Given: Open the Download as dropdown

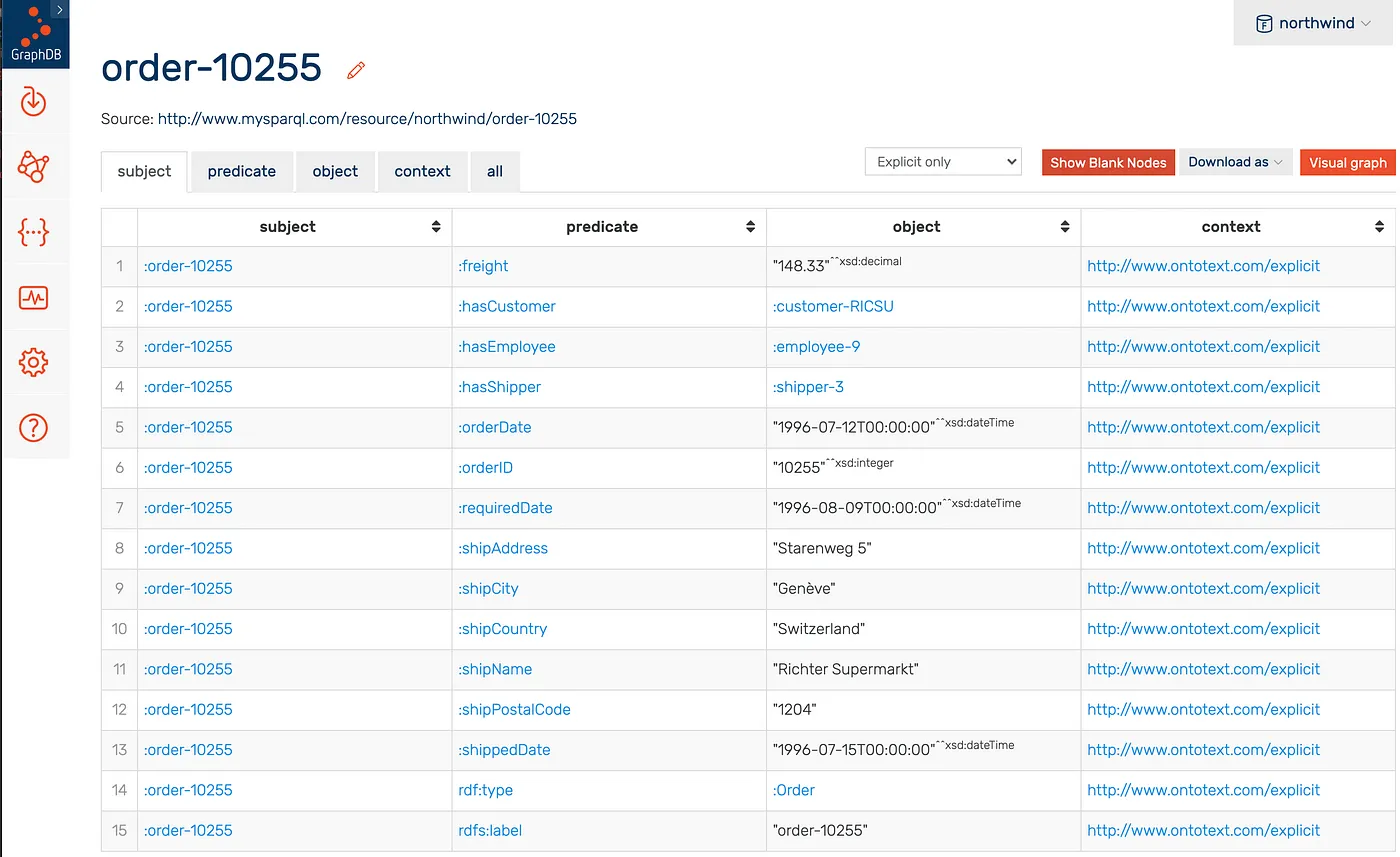Looking at the screenshot, I should pyautogui.click(x=1236, y=162).
